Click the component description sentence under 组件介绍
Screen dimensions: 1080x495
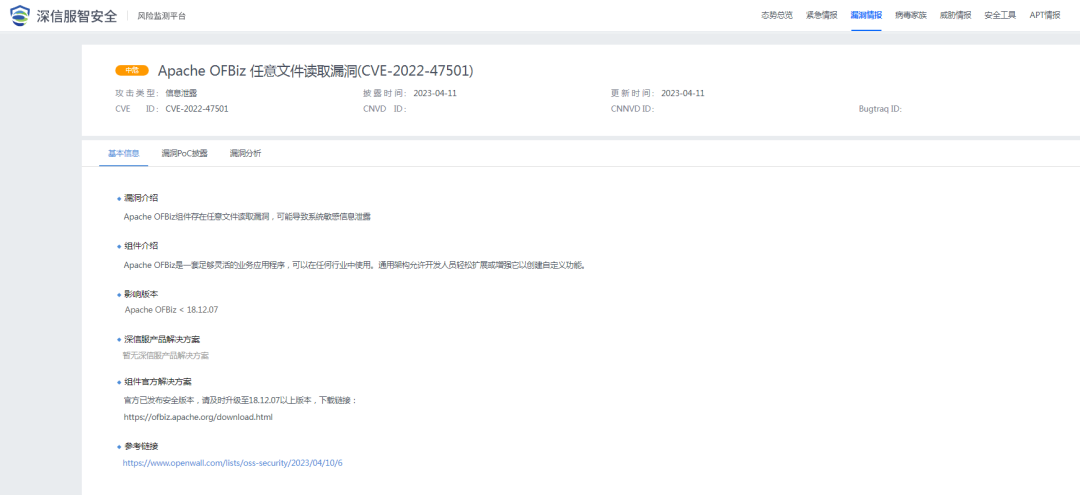[355, 264]
